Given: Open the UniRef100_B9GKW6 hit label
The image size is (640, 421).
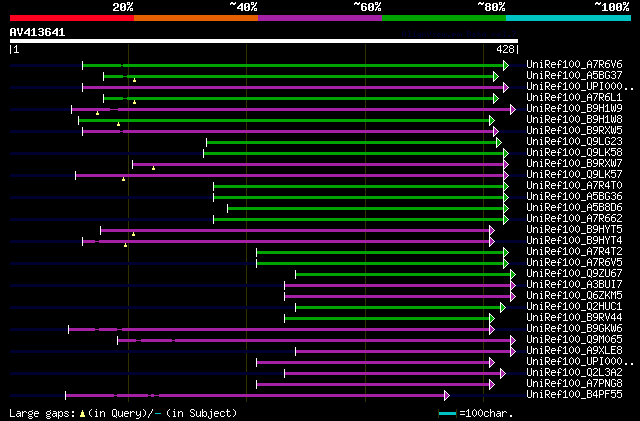Looking at the screenshot, I should (x=574, y=329).
